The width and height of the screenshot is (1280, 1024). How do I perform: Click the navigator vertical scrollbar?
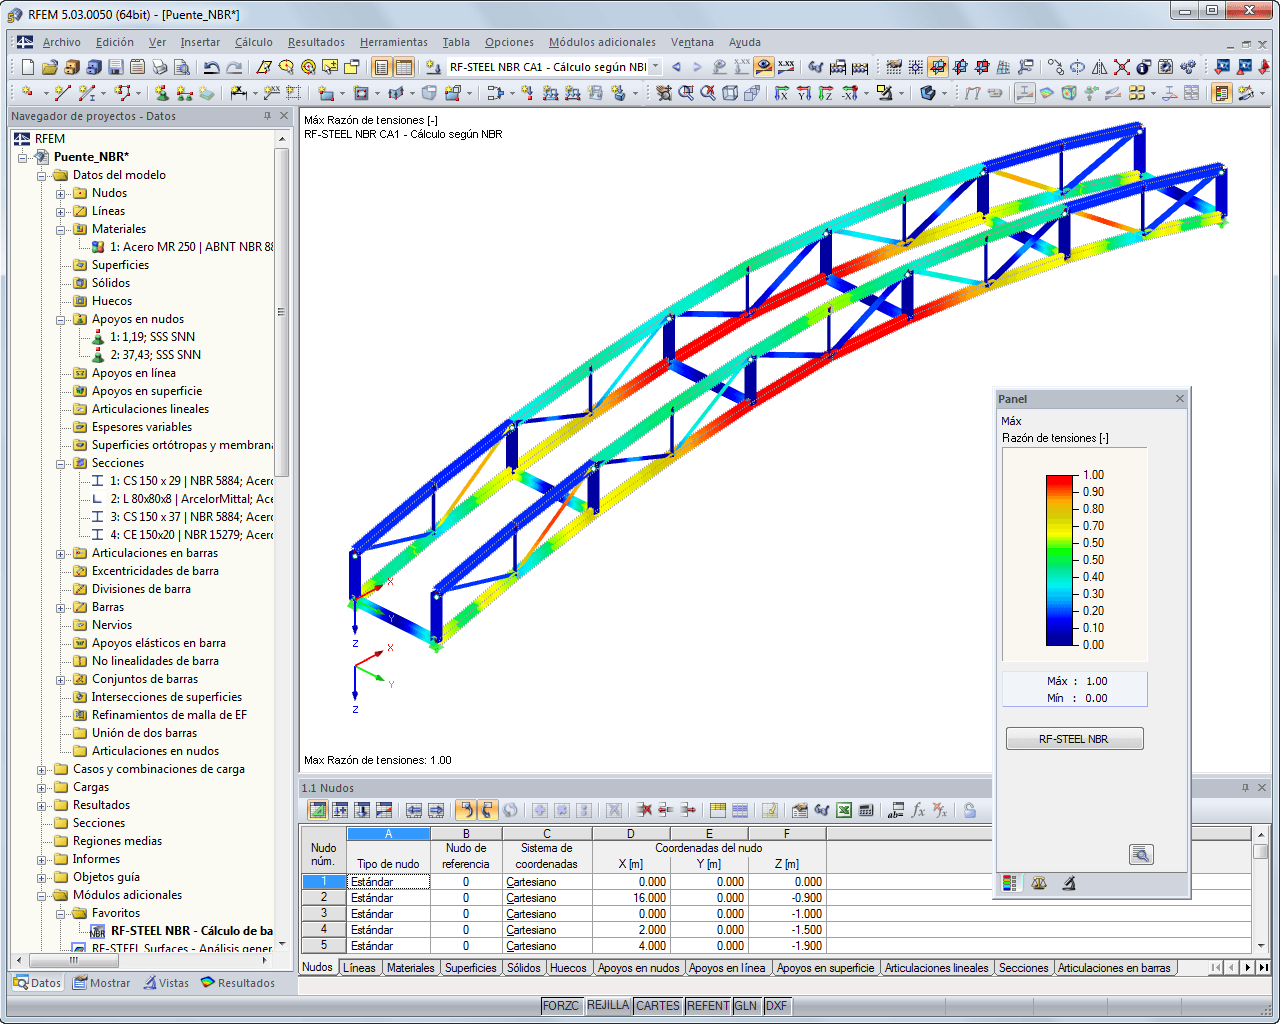pos(281,312)
